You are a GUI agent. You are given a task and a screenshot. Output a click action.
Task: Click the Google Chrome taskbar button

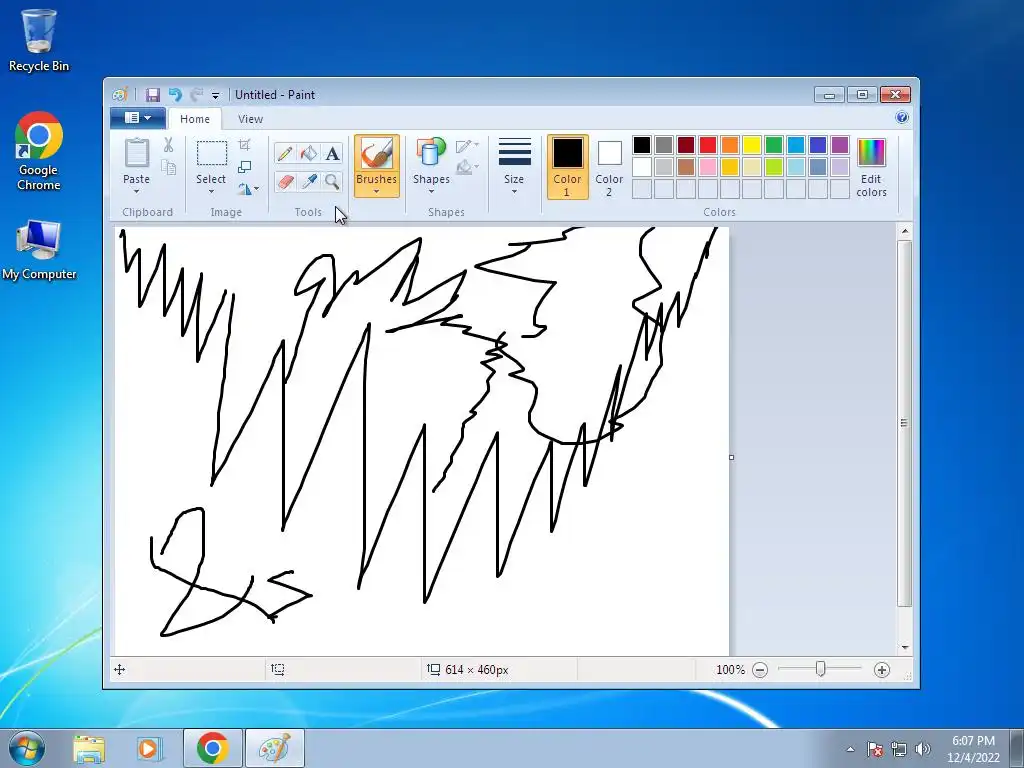tap(212, 748)
